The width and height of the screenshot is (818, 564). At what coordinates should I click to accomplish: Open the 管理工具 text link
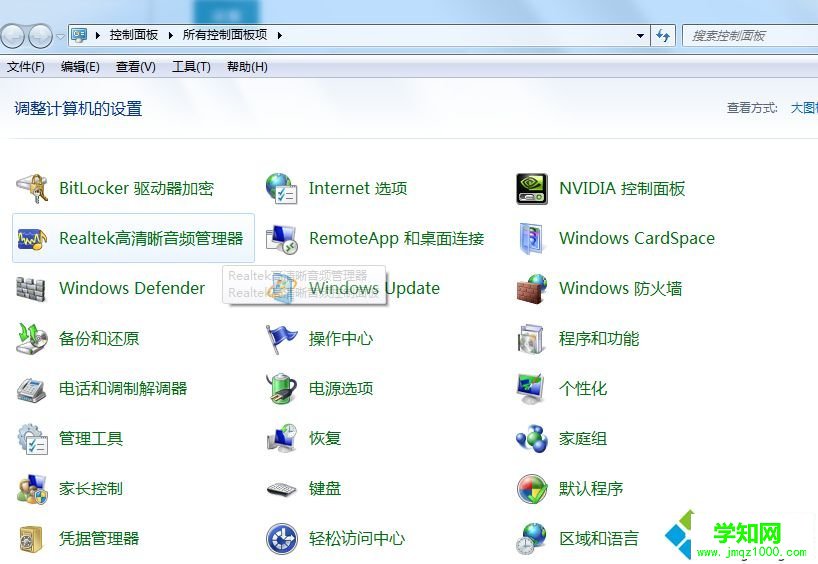[x=91, y=439]
